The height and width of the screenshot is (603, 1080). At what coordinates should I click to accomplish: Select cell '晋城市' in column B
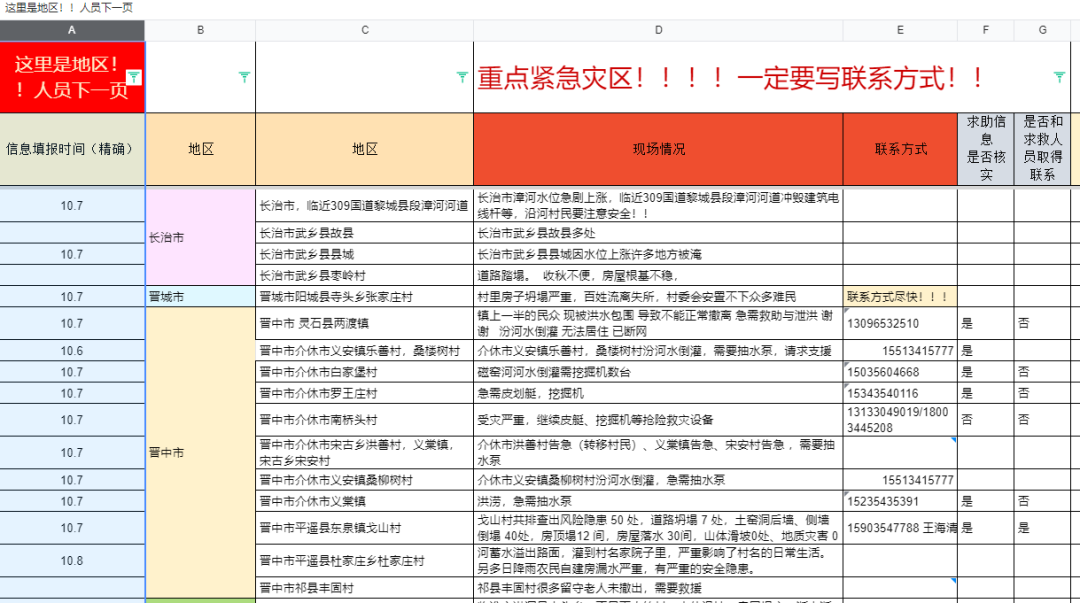coord(200,296)
